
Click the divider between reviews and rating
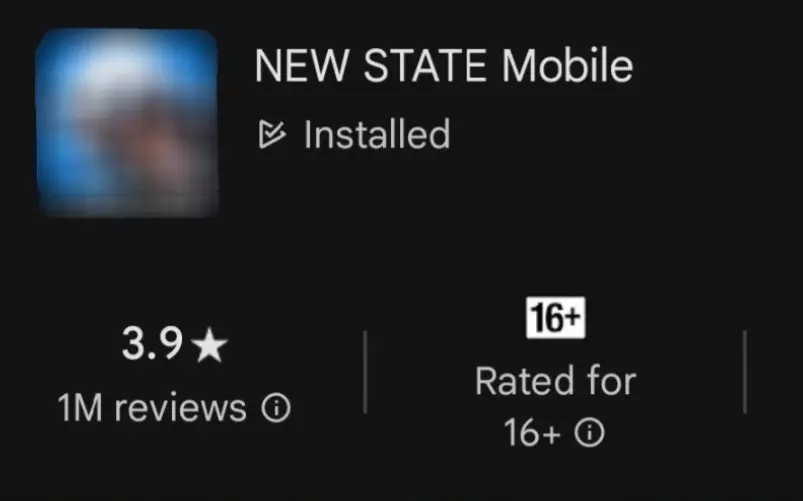pos(365,372)
